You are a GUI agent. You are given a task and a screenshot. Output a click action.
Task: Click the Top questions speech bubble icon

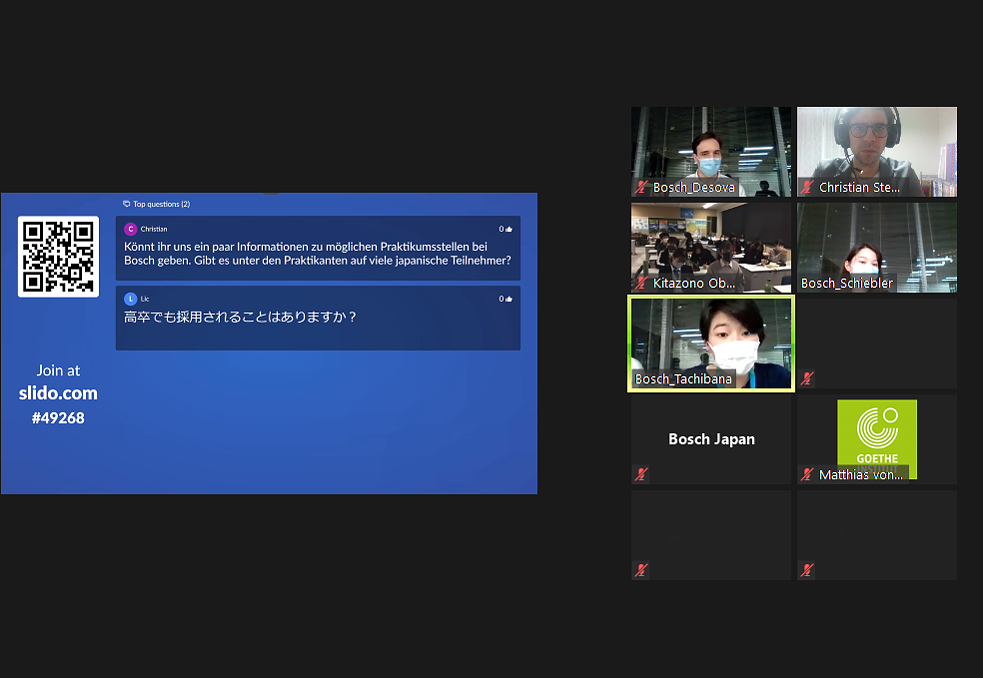126,204
